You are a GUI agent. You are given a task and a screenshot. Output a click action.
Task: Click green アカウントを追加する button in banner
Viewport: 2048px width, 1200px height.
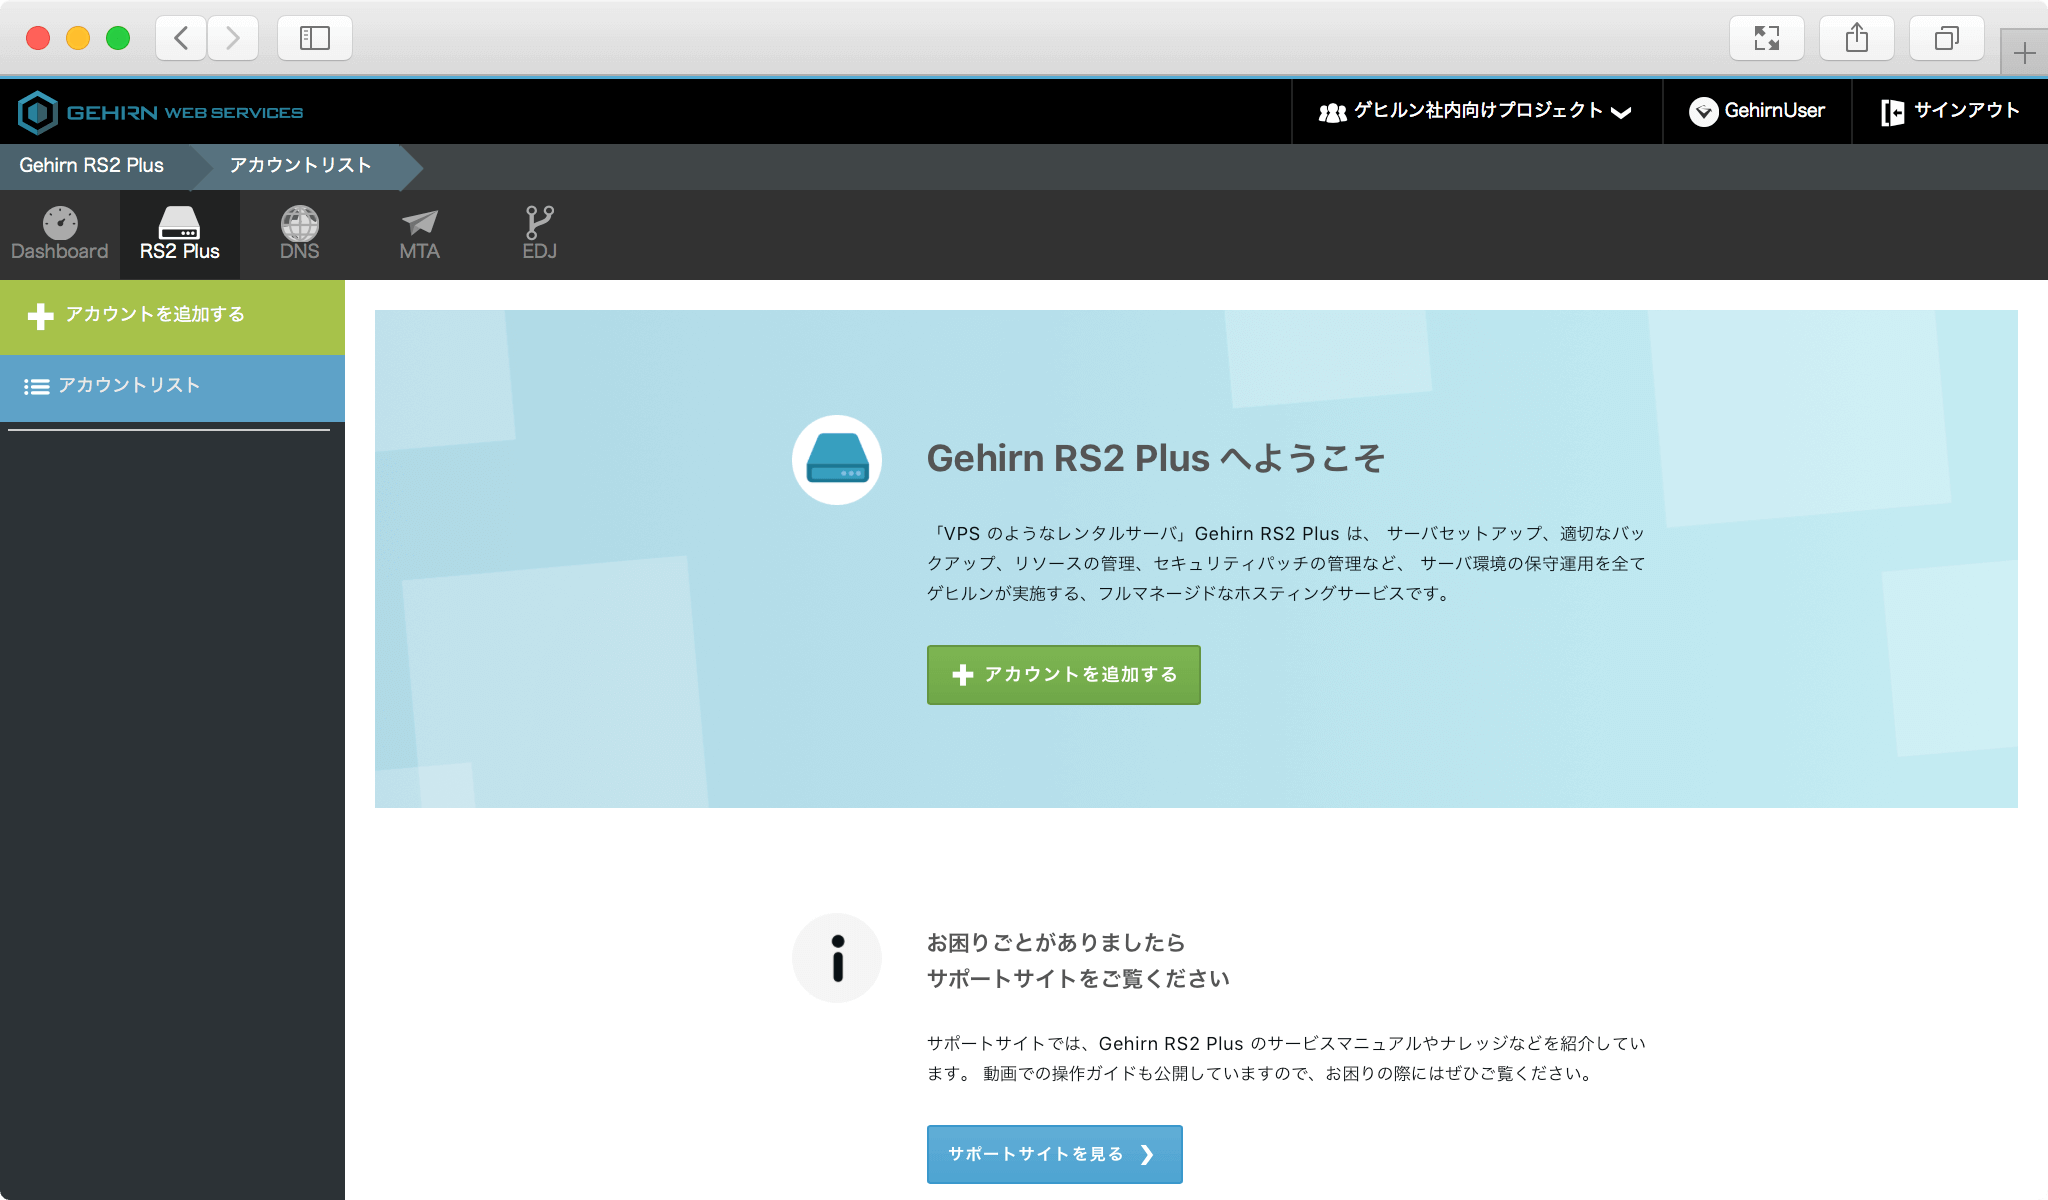1063,675
